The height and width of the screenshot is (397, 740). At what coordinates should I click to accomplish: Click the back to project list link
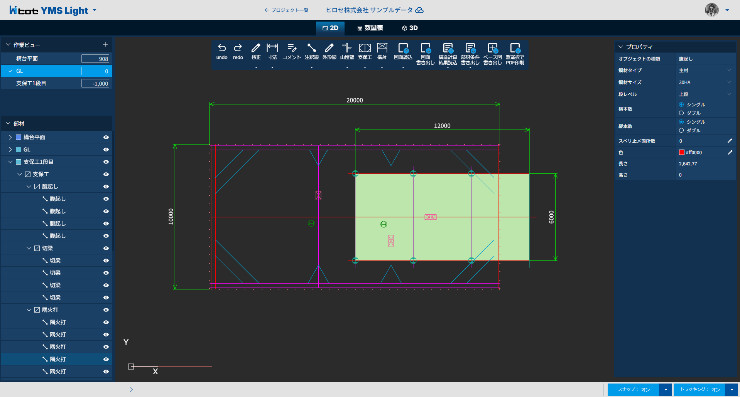tap(286, 10)
